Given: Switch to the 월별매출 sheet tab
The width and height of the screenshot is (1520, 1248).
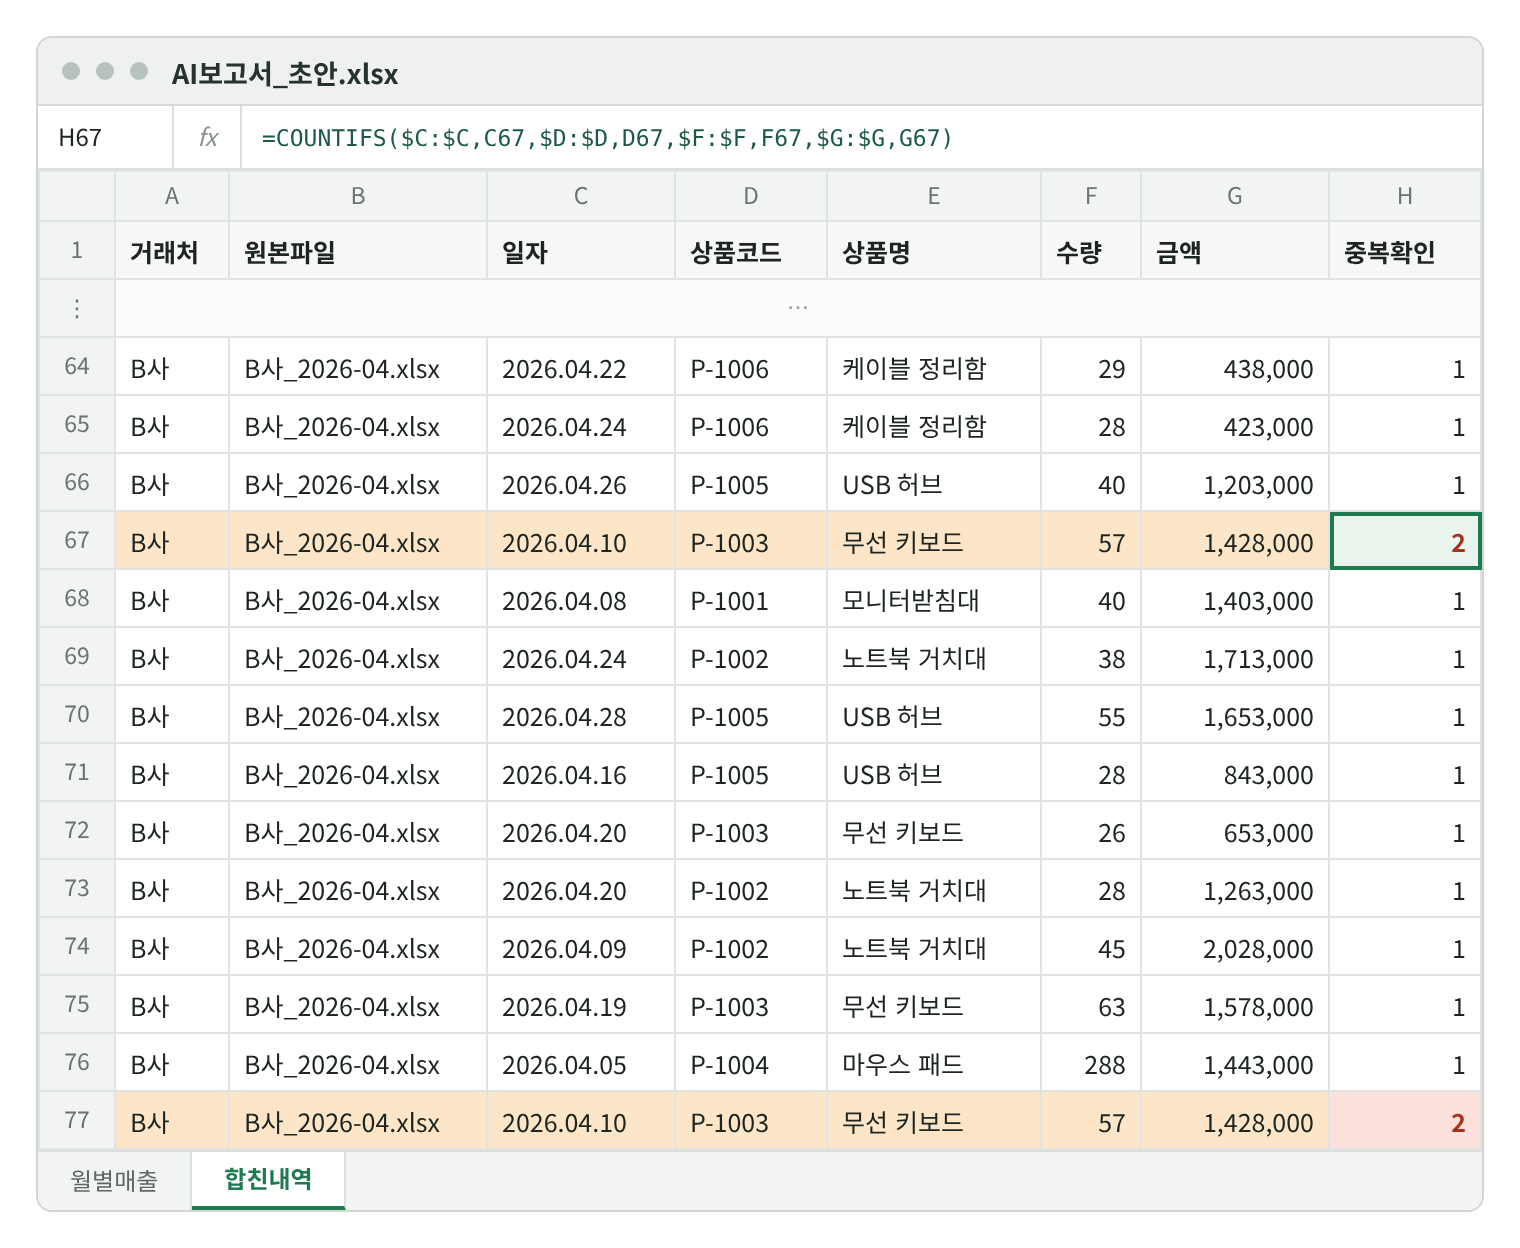Looking at the screenshot, I should tap(114, 1180).
